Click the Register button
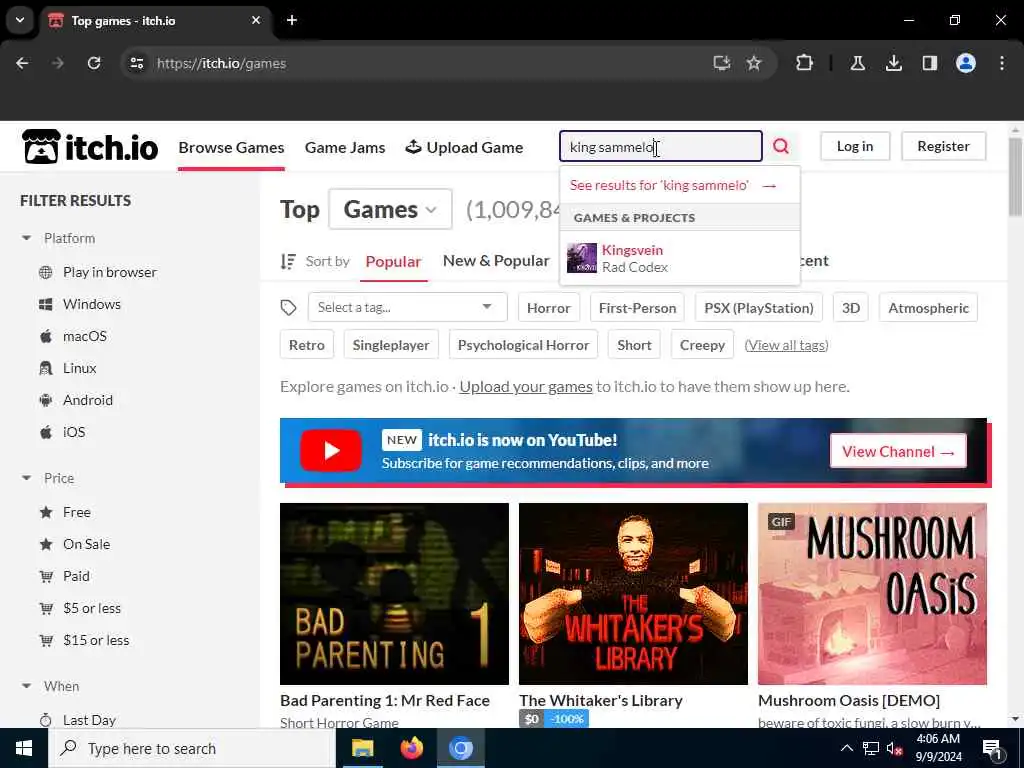 943,146
